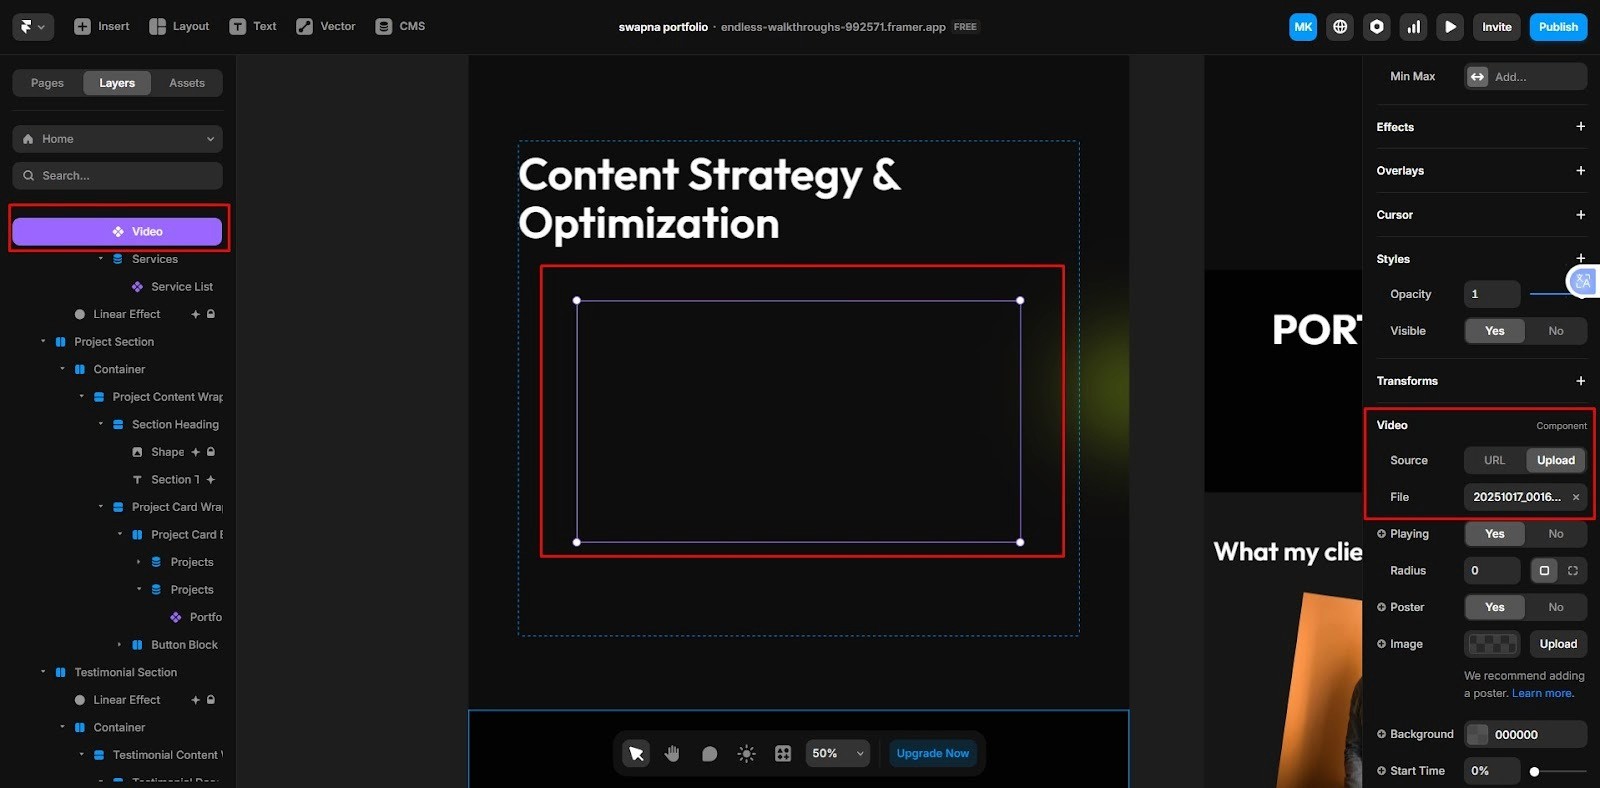Remove the uploaded video file
The height and width of the screenshot is (788, 1600).
coord(1576,497)
